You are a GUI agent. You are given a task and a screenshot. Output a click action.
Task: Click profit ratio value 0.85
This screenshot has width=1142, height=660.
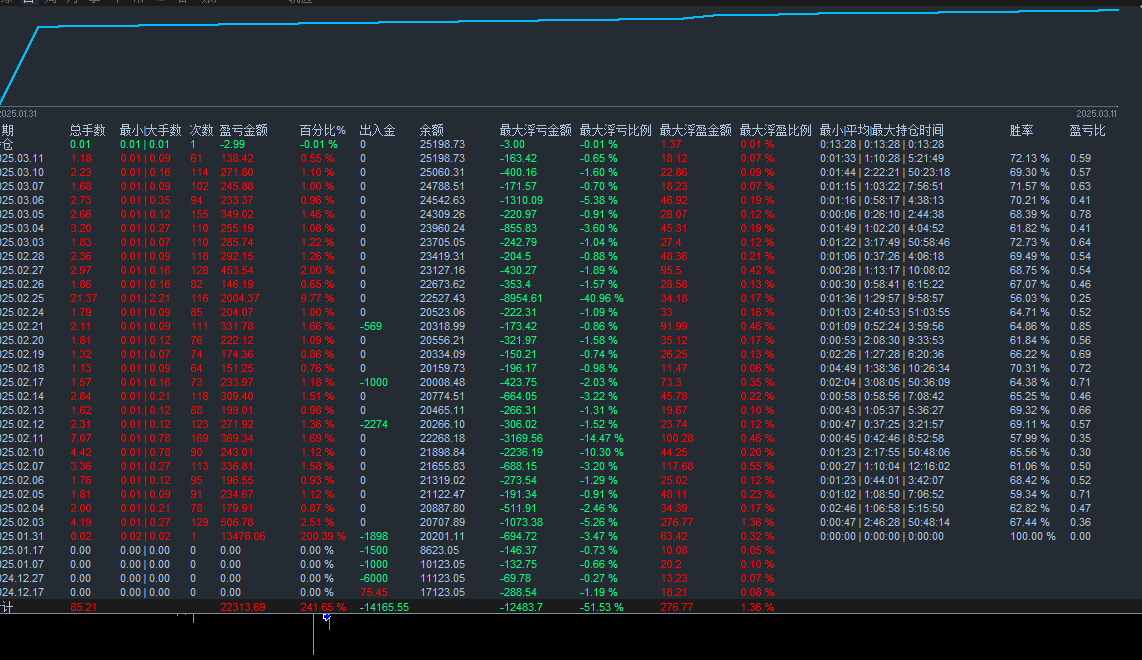tap(1080, 326)
